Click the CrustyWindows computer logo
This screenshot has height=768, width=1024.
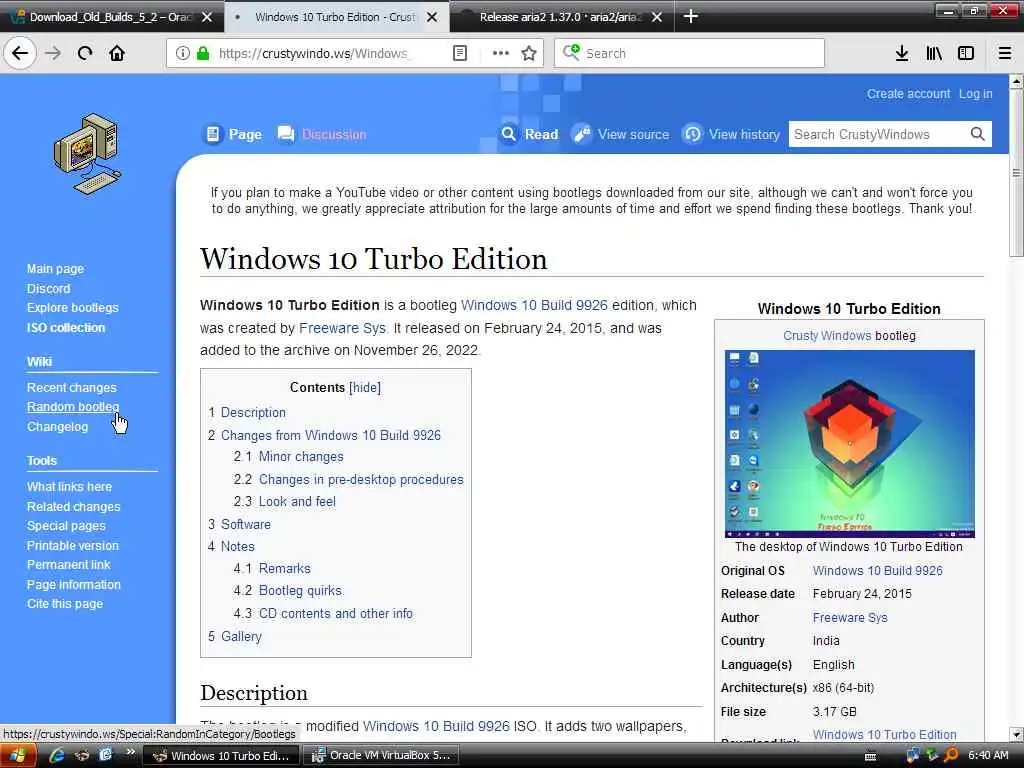(x=87, y=154)
